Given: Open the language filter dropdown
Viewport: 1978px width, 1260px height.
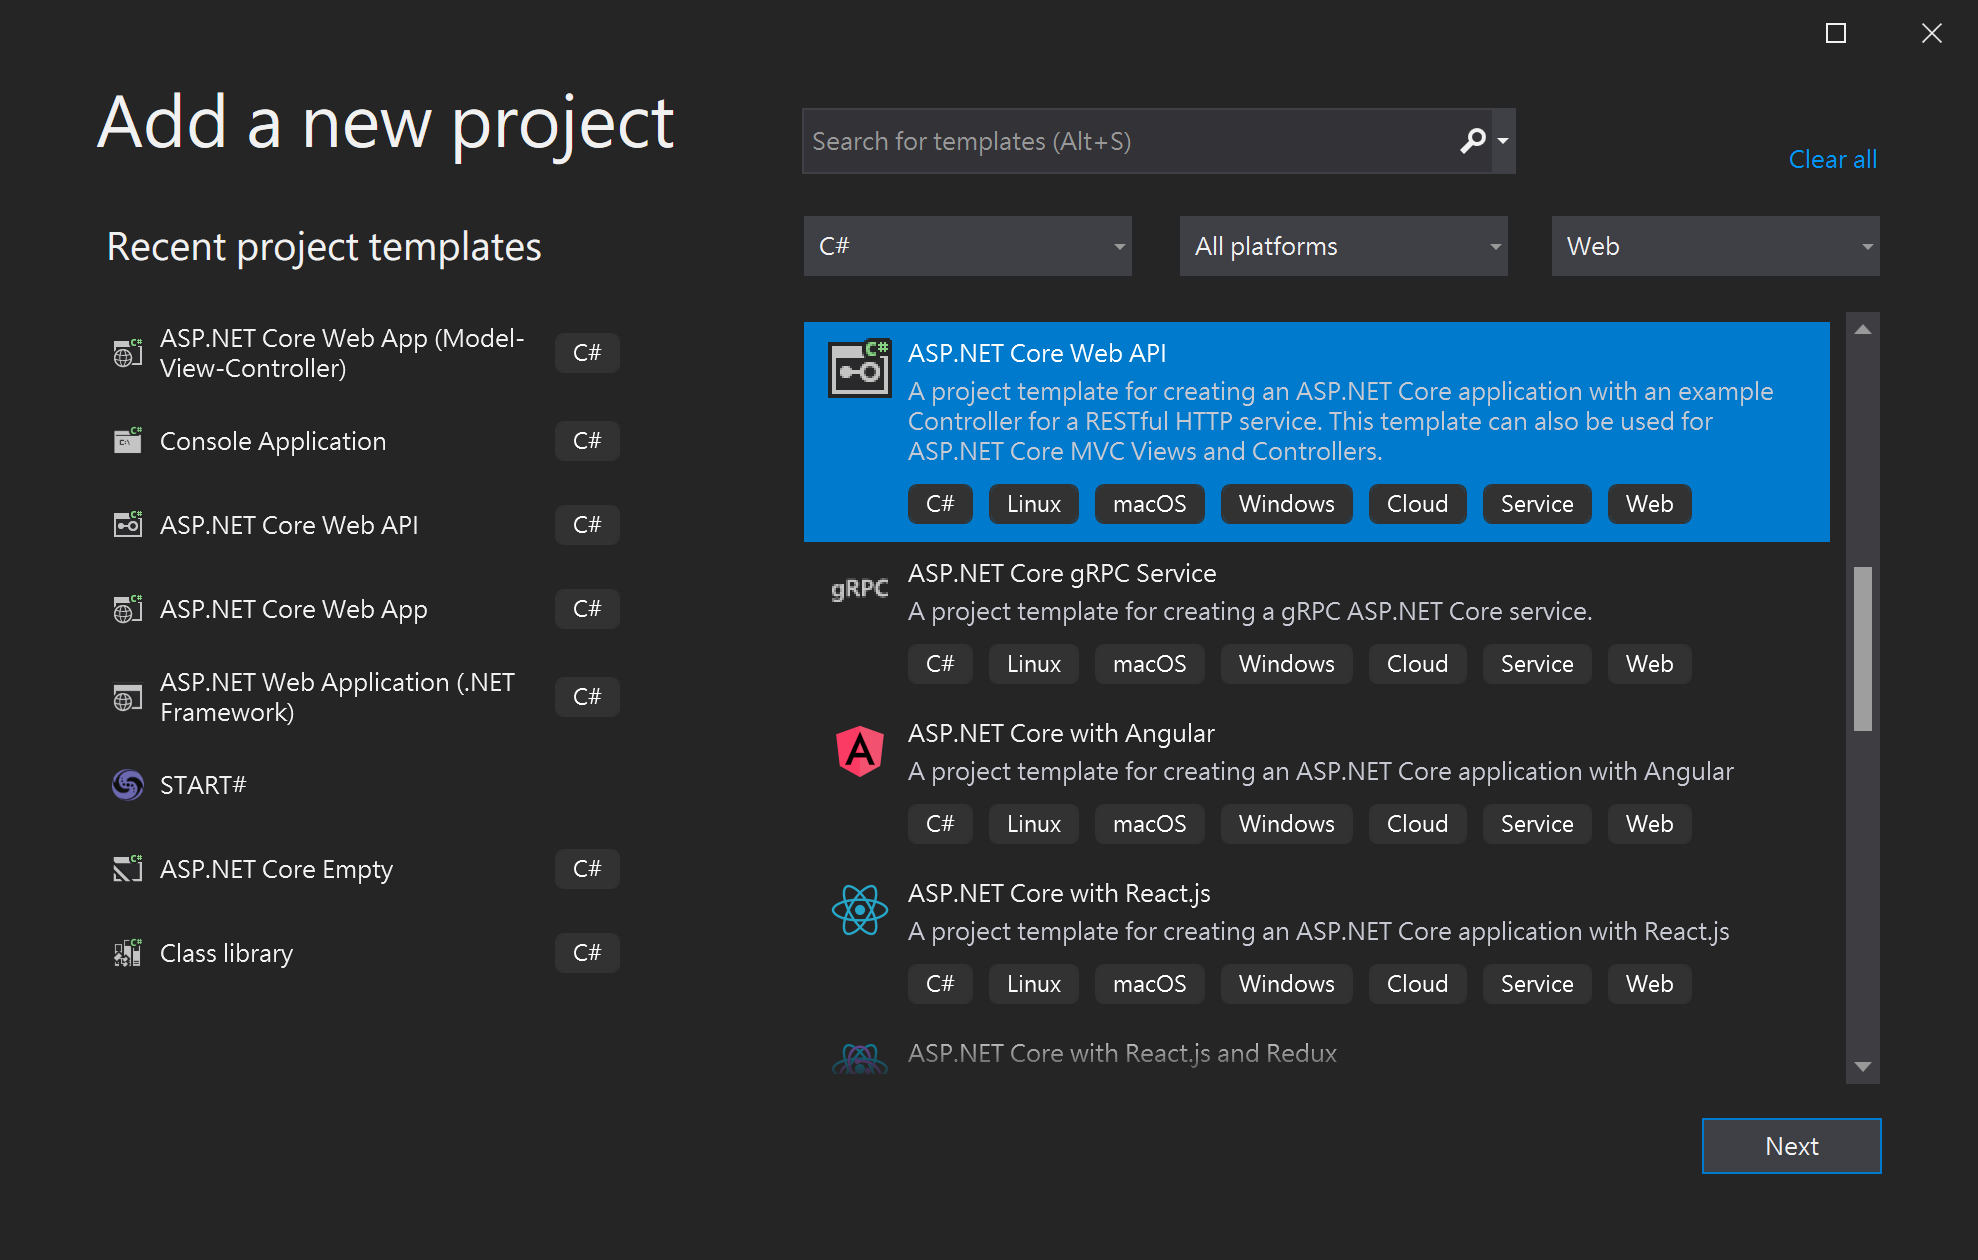Looking at the screenshot, I should click(x=967, y=245).
